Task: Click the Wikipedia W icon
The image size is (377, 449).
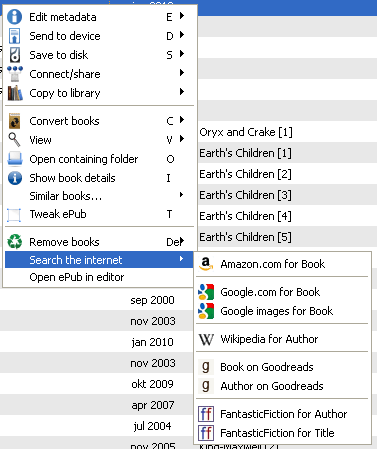Action: 206,339
